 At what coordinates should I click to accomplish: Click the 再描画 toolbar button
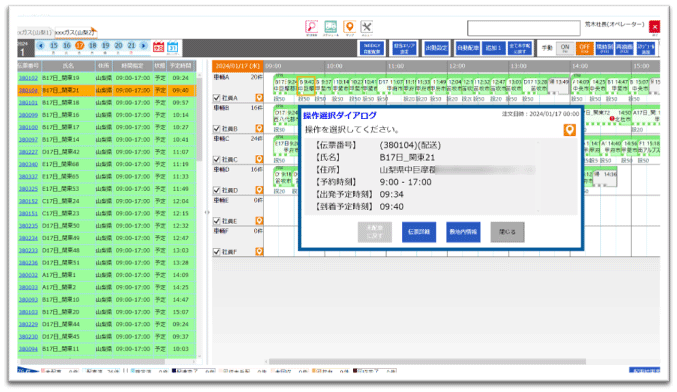[x=624, y=48]
